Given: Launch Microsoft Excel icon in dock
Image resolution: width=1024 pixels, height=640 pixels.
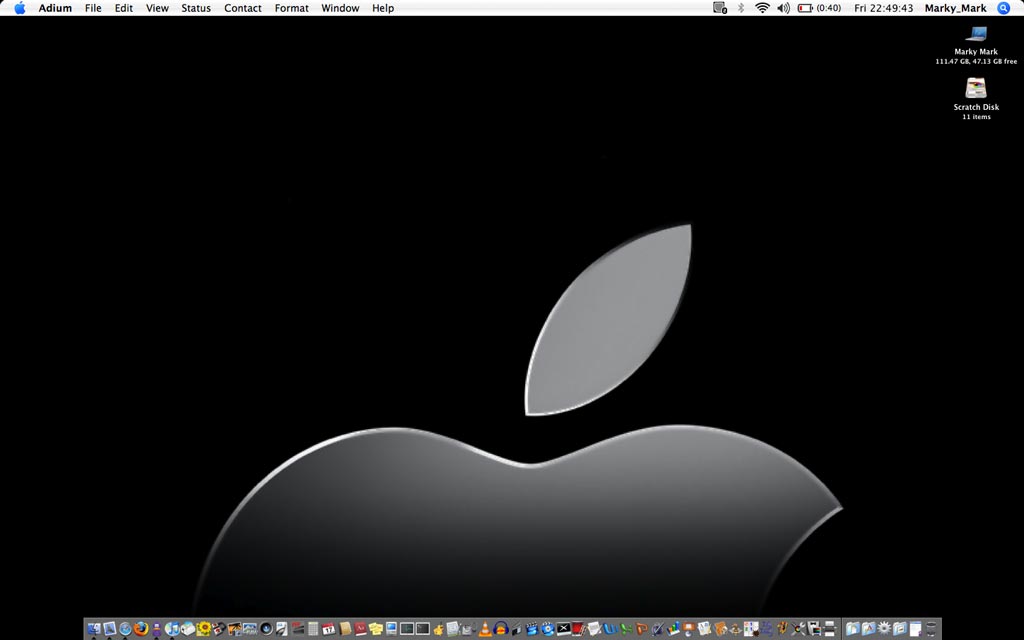Looking at the screenshot, I should click(x=626, y=630).
